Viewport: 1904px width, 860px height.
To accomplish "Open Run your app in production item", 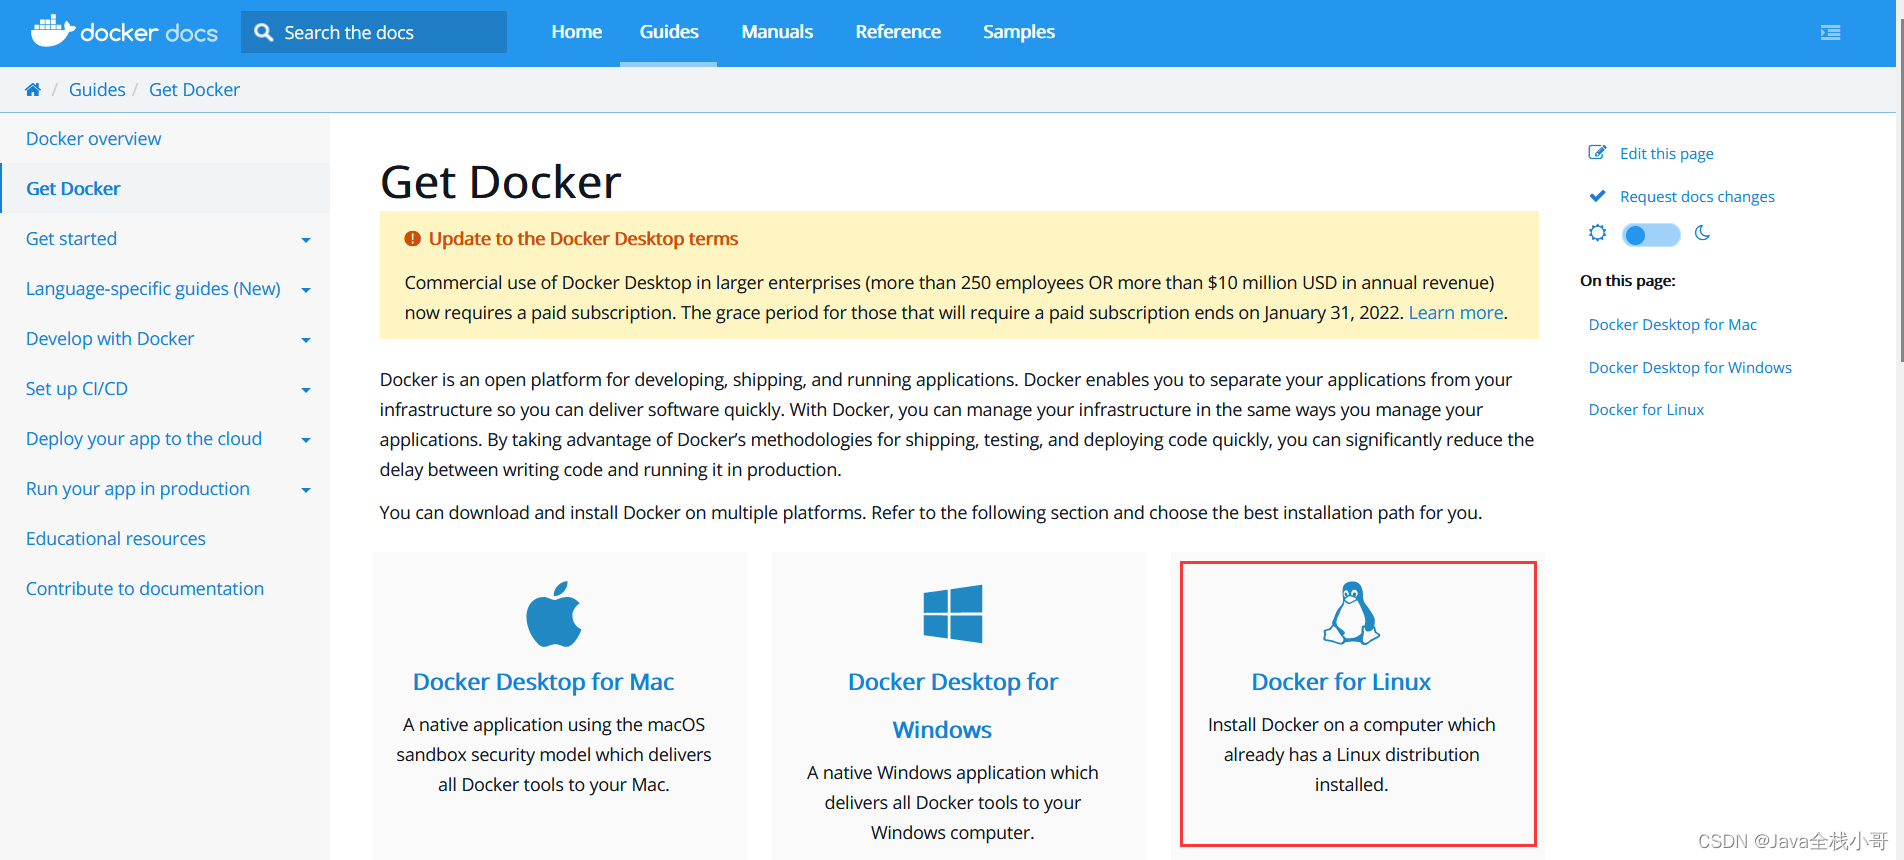I will pos(138,489).
